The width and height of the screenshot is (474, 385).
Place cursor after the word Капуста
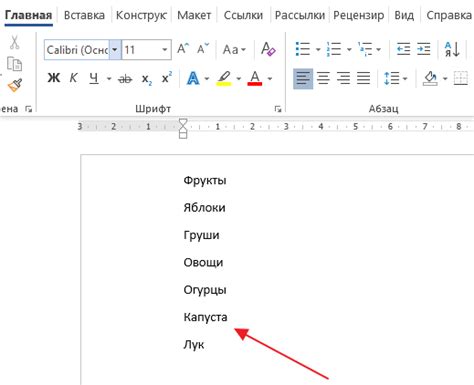point(228,317)
